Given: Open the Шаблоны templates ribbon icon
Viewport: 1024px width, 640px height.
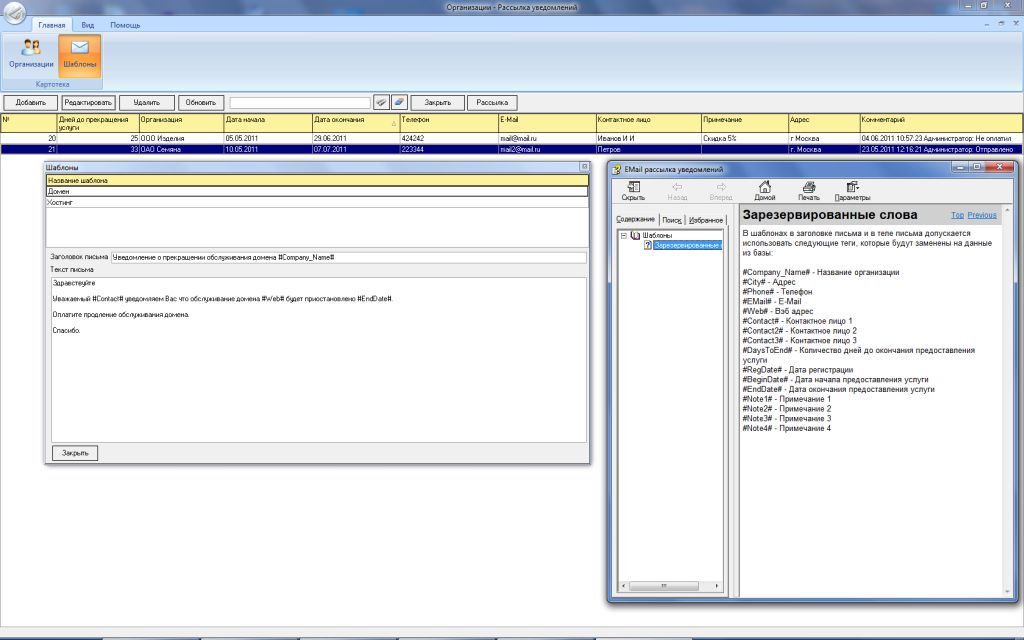Looking at the screenshot, I should pos(80,55).
